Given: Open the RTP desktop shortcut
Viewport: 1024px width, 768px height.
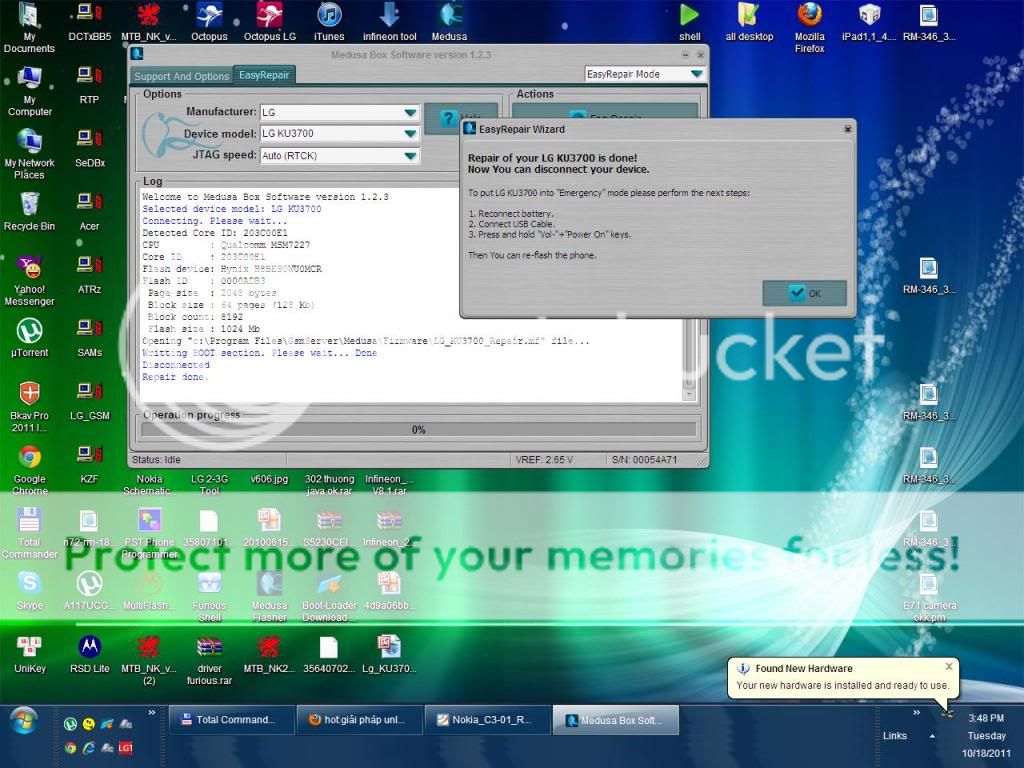Looking at the screenshot, I should [x=89, y=86].
